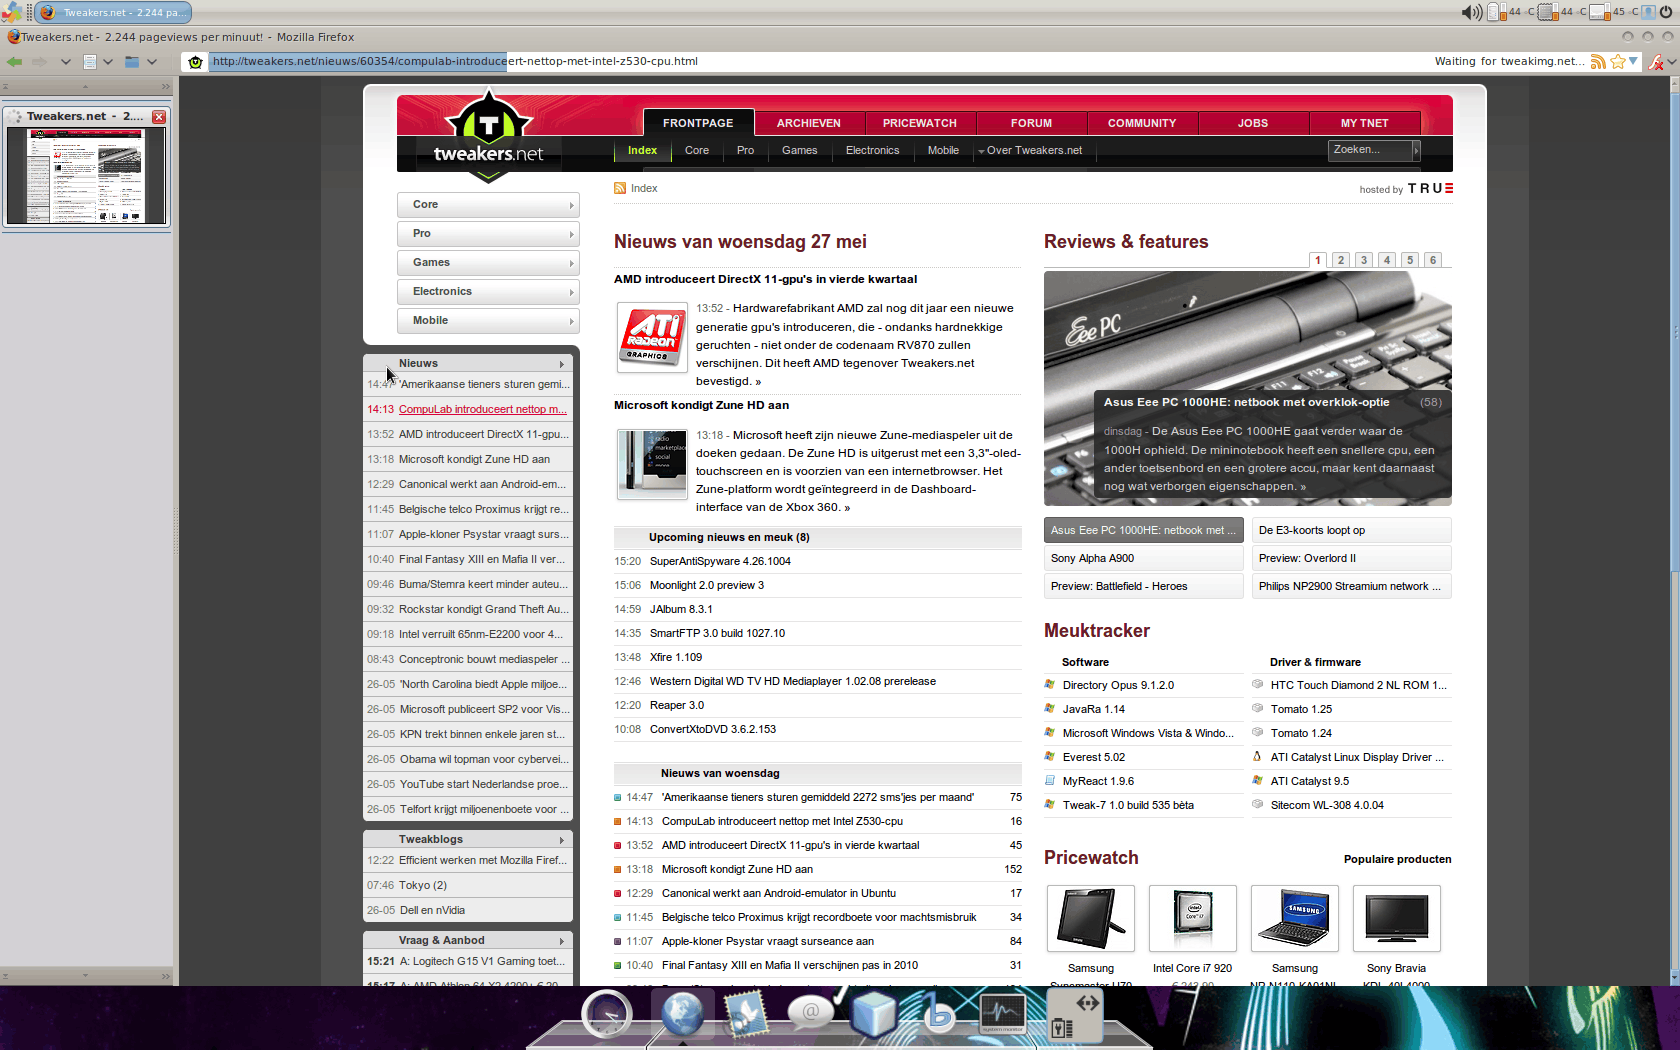The height and width of the screenshot is (1050, 1680).
Task: Expand the Vraag & Aanbod panel header
Action: coord(468,940)
